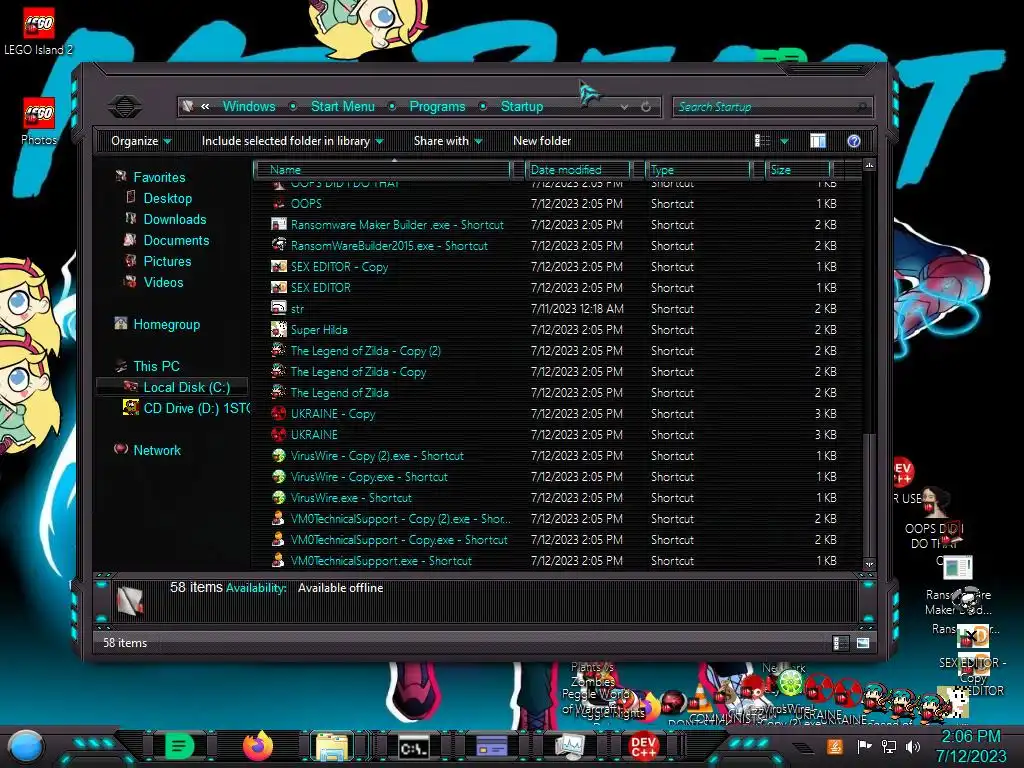1024x768 pixels.
Task: Click the Start Menu breadcrumb segment
Action: click(x=343, y=106)
